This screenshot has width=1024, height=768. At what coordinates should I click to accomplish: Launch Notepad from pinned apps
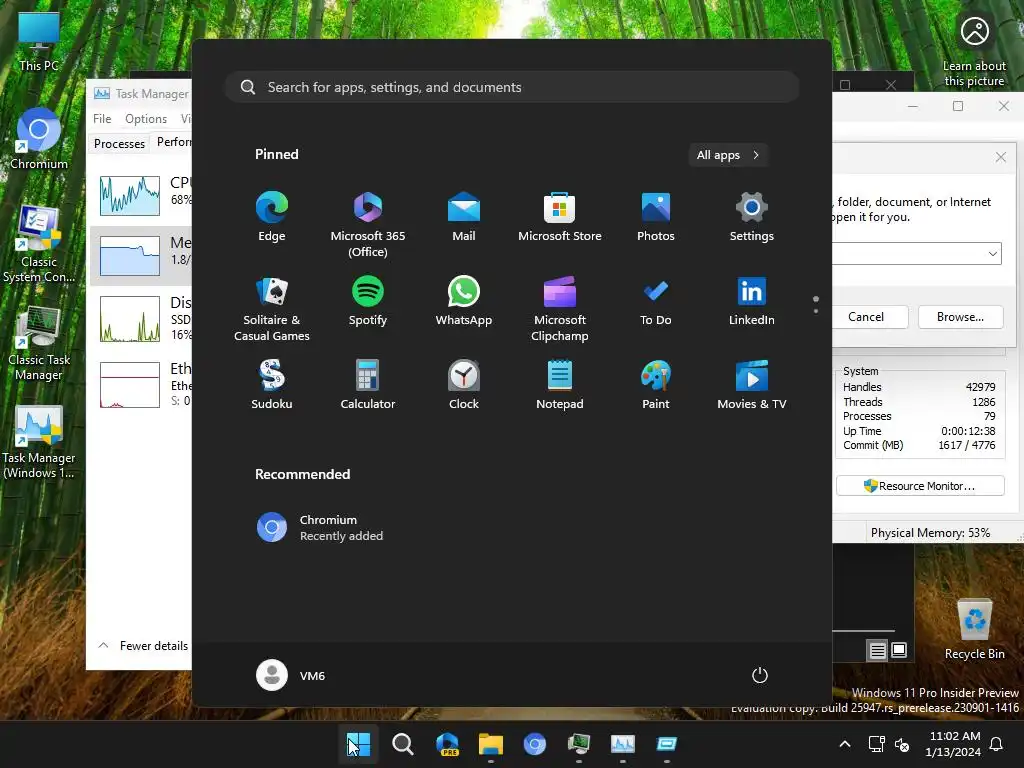click(560, 385)
